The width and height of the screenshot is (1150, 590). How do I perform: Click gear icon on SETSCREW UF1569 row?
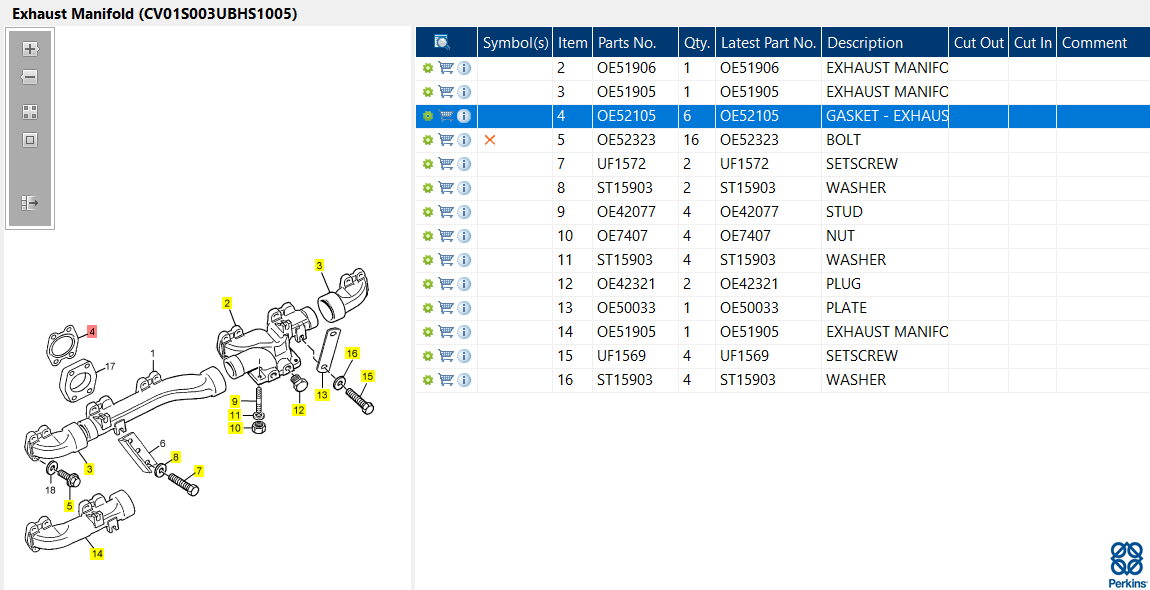(x=428, y=356)
